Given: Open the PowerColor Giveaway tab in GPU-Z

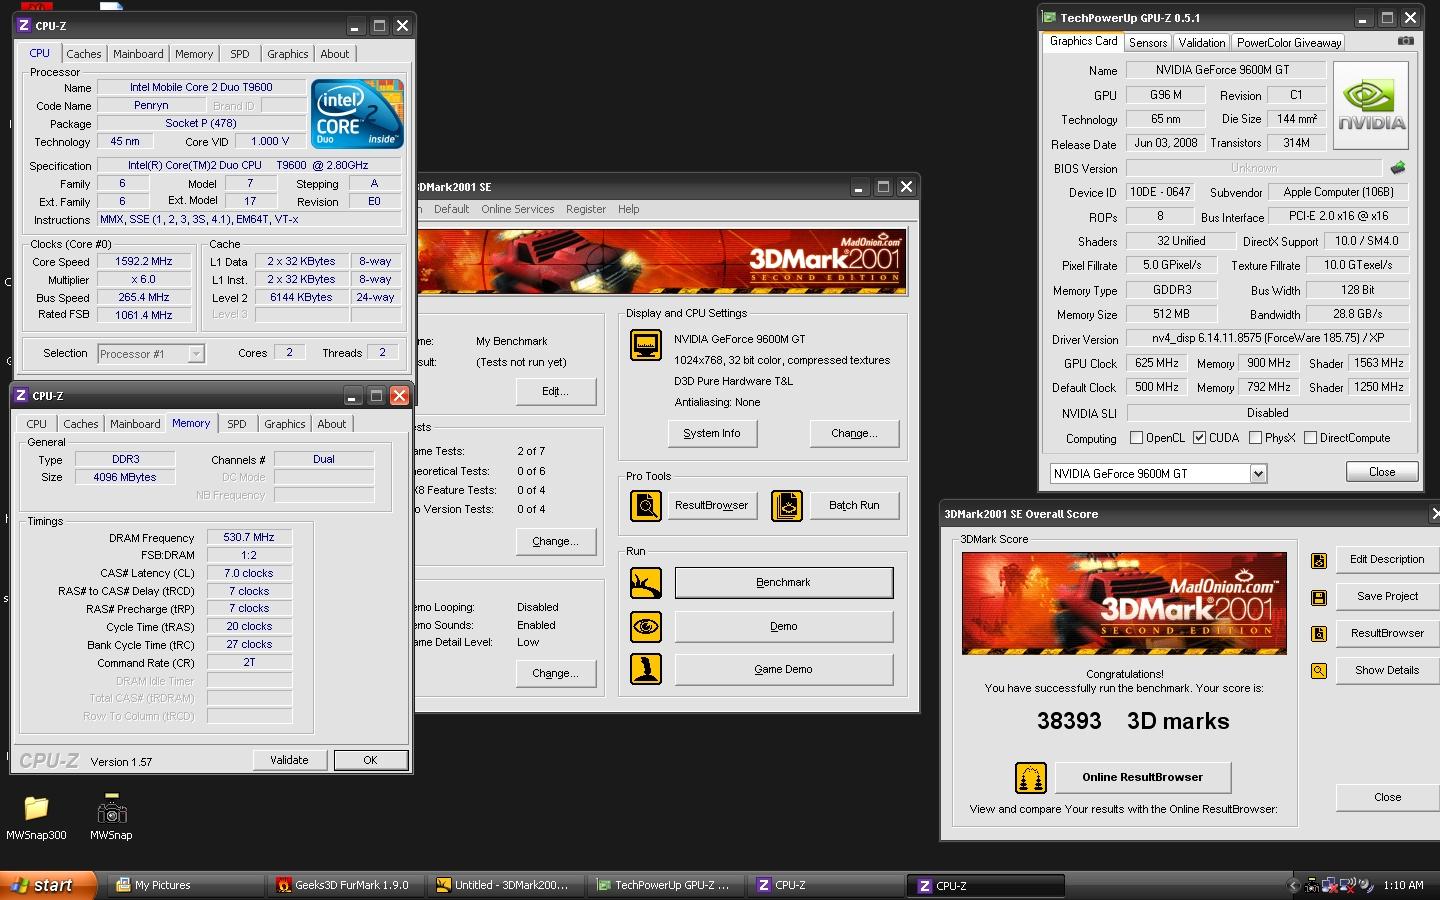Looking at the screenshot, I should click(1289, 43).
